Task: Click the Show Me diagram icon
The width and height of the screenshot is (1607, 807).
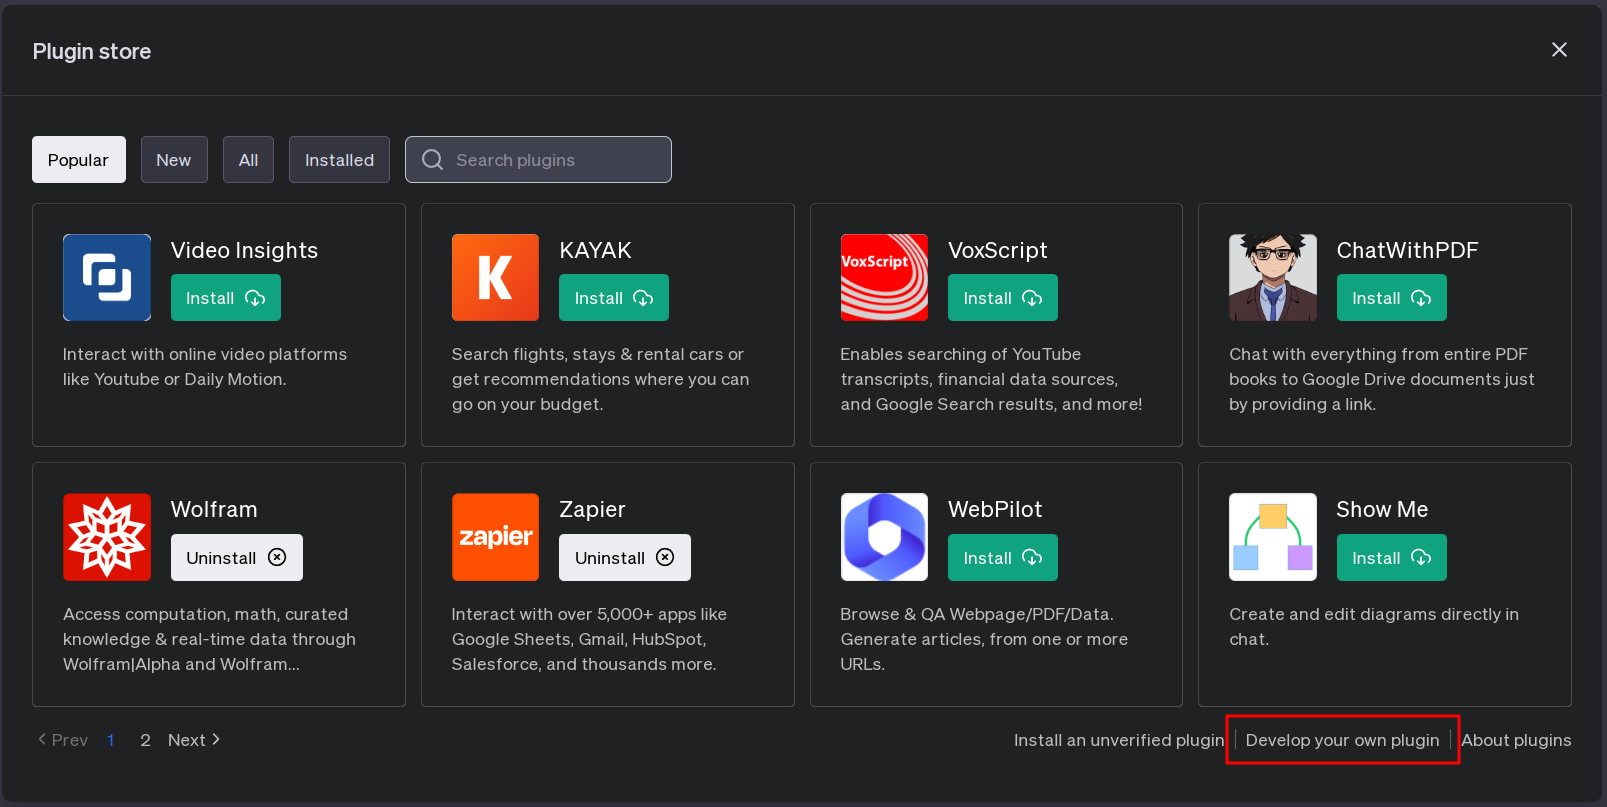Action: point(1272,537)
